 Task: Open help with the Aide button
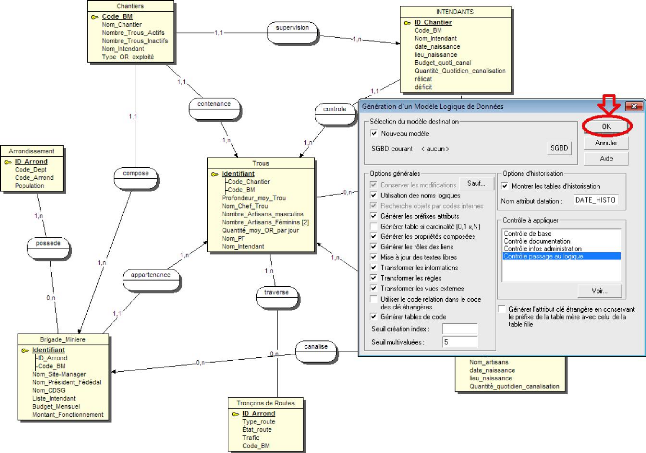pos(606,158)
